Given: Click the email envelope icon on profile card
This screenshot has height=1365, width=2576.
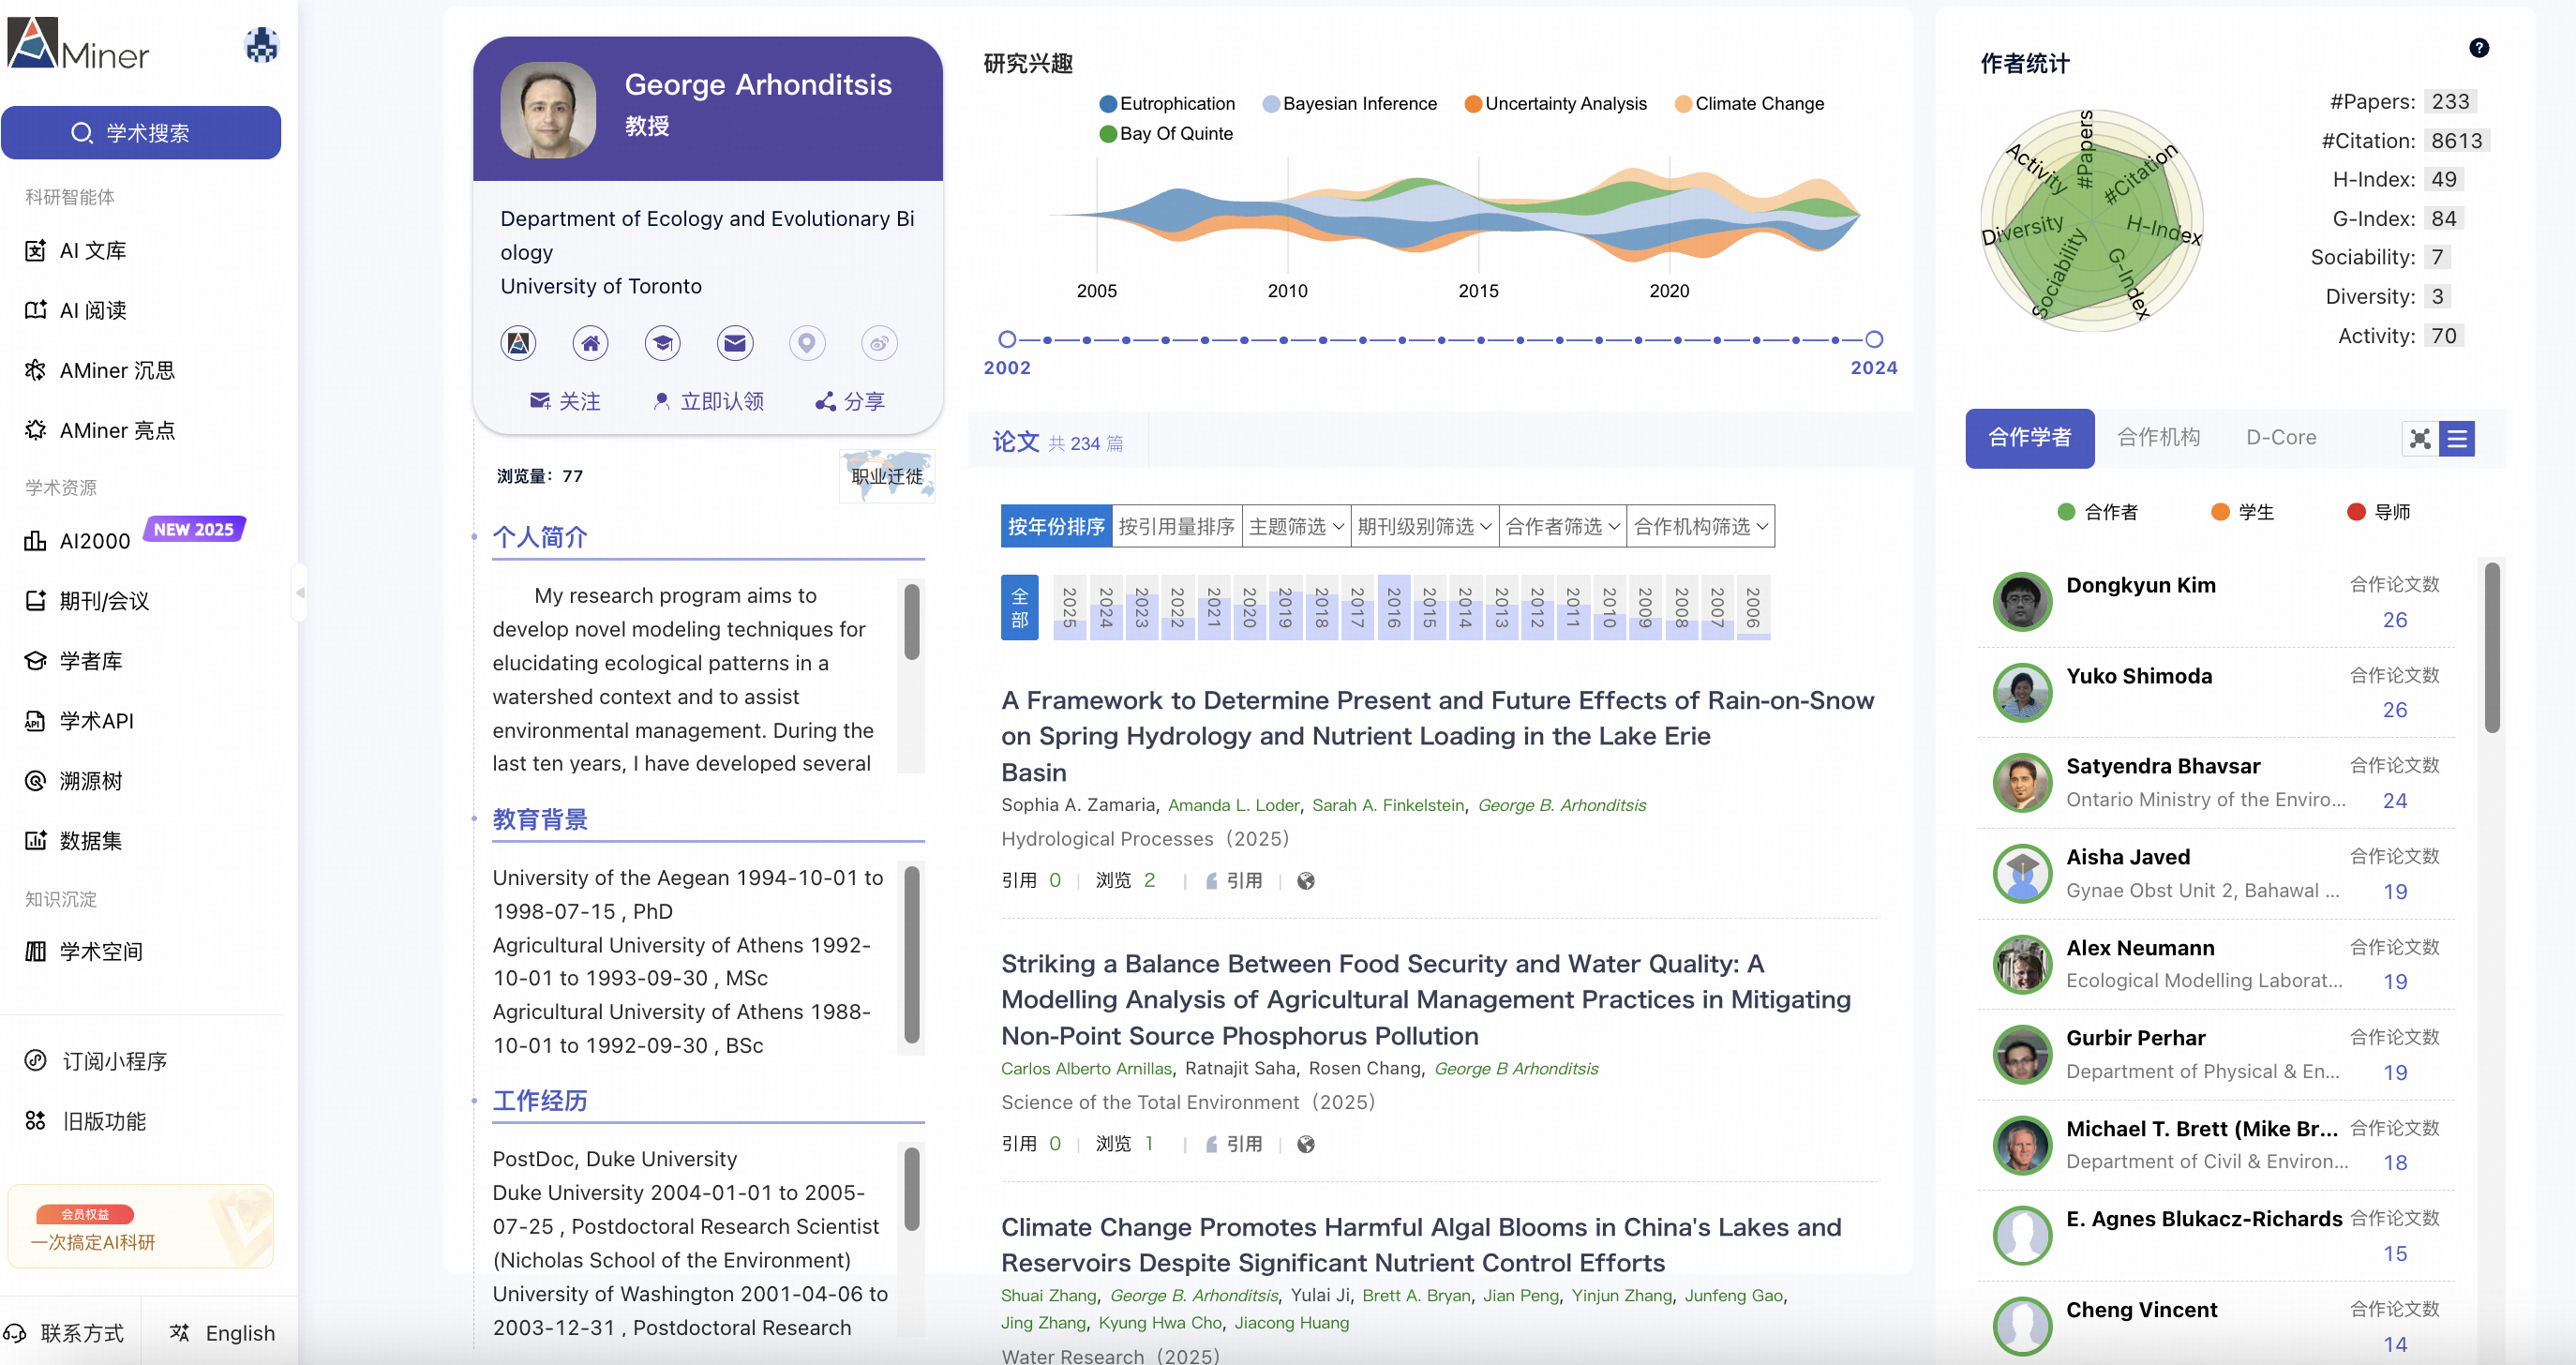Looking at the screenshot, I should 734,343.
